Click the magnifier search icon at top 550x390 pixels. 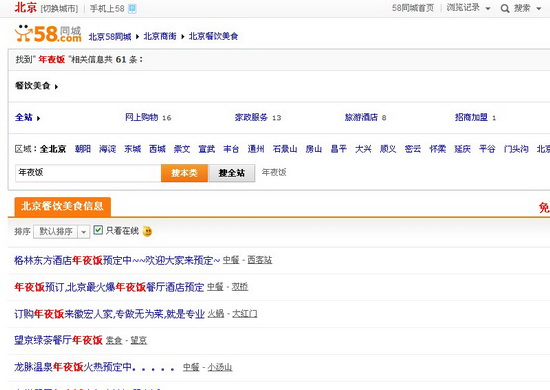(505, 9)
